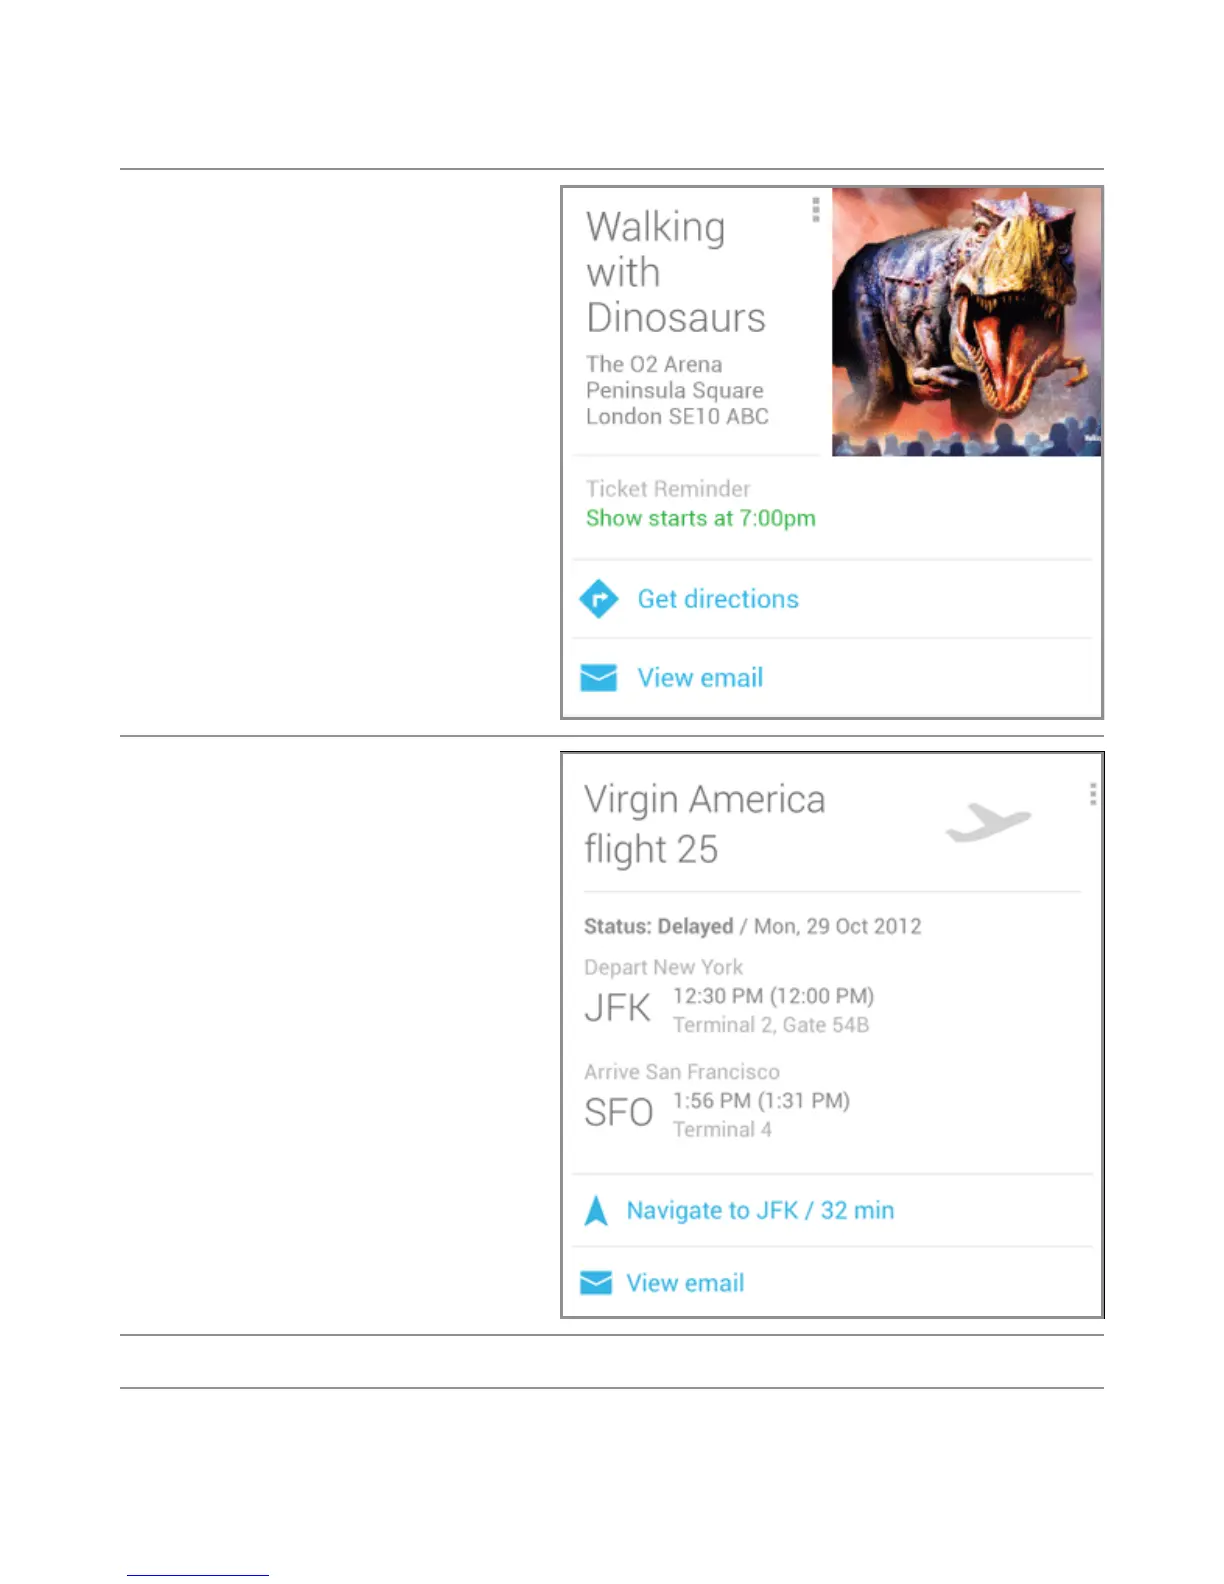Click the navigation arrow icon beside Navigate to JFK
The image size is (1224, 1584).
596,1210
